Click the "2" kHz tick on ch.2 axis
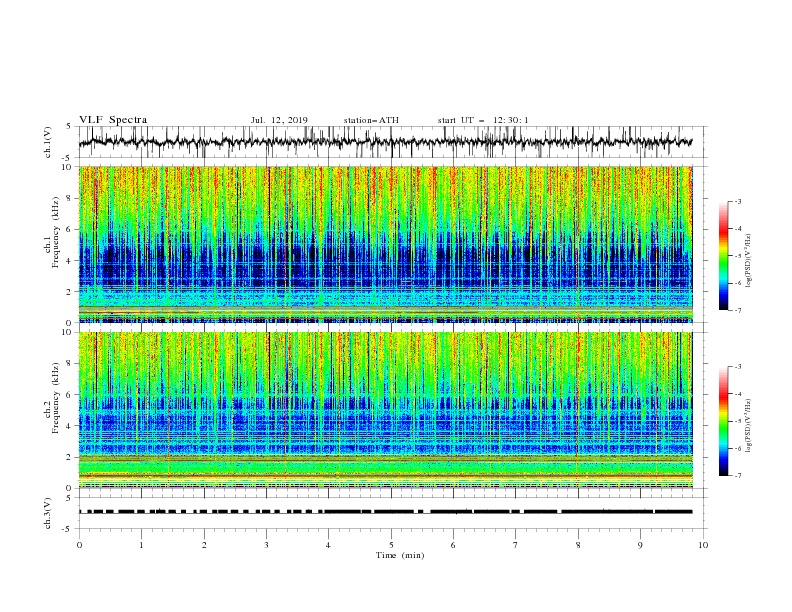 click(71, 457)
